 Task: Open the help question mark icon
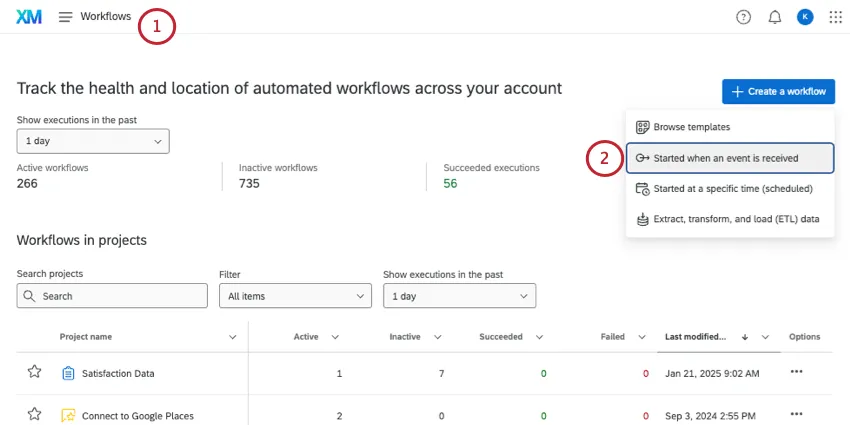(743, 17)
